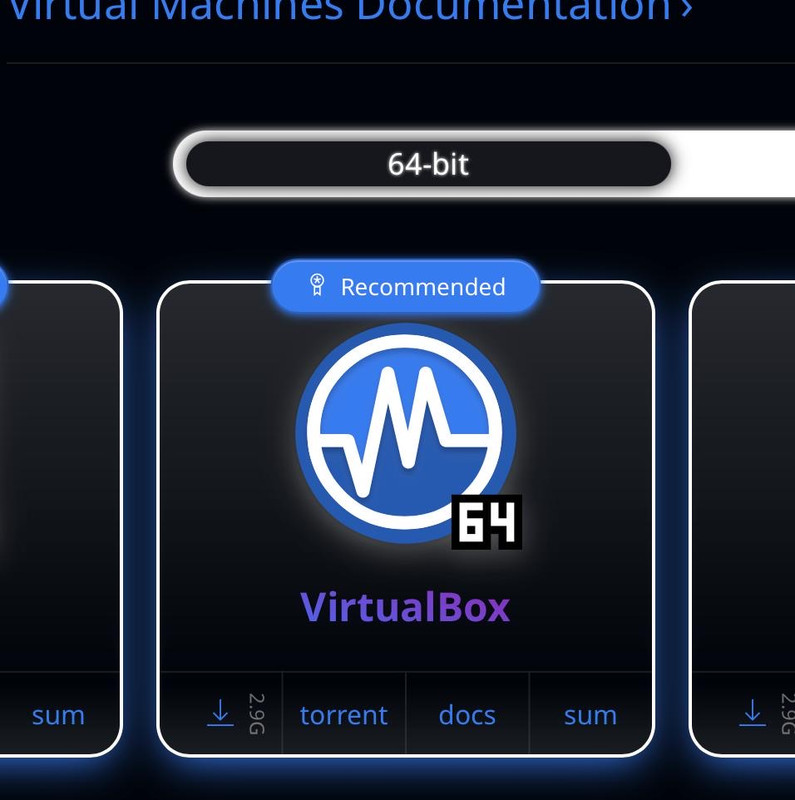
Task: Open the Virtual Machines Documentation link
Action: [x=350, y=9]
